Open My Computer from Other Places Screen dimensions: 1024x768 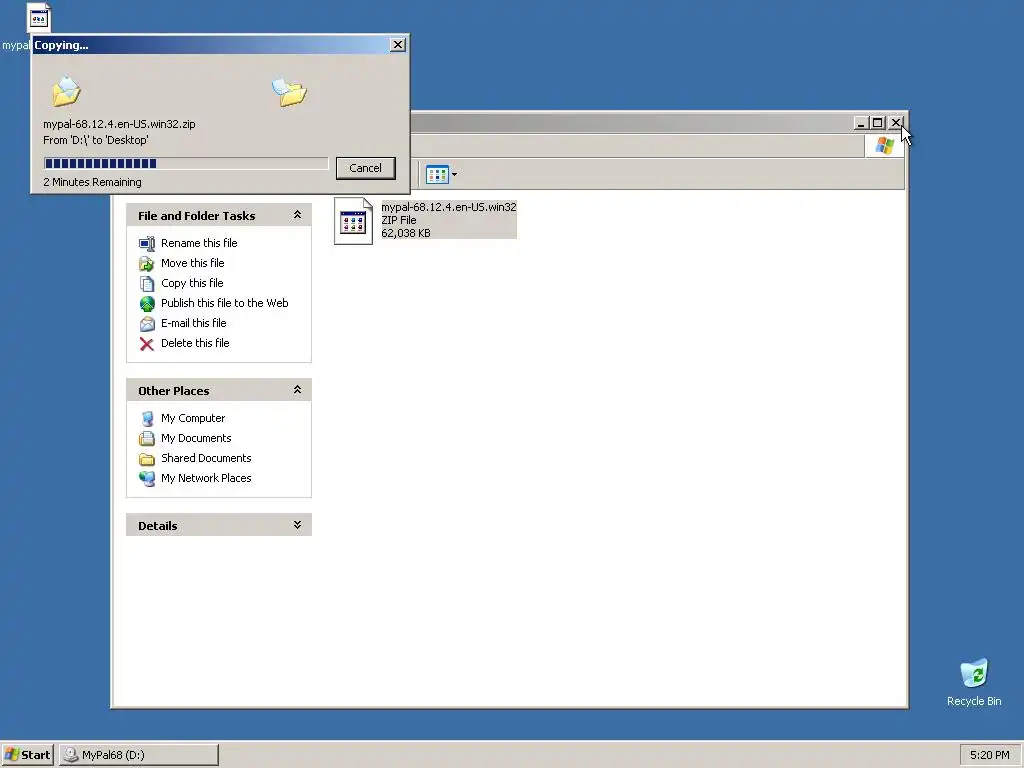pyautogui.click(x=193, y=418)
